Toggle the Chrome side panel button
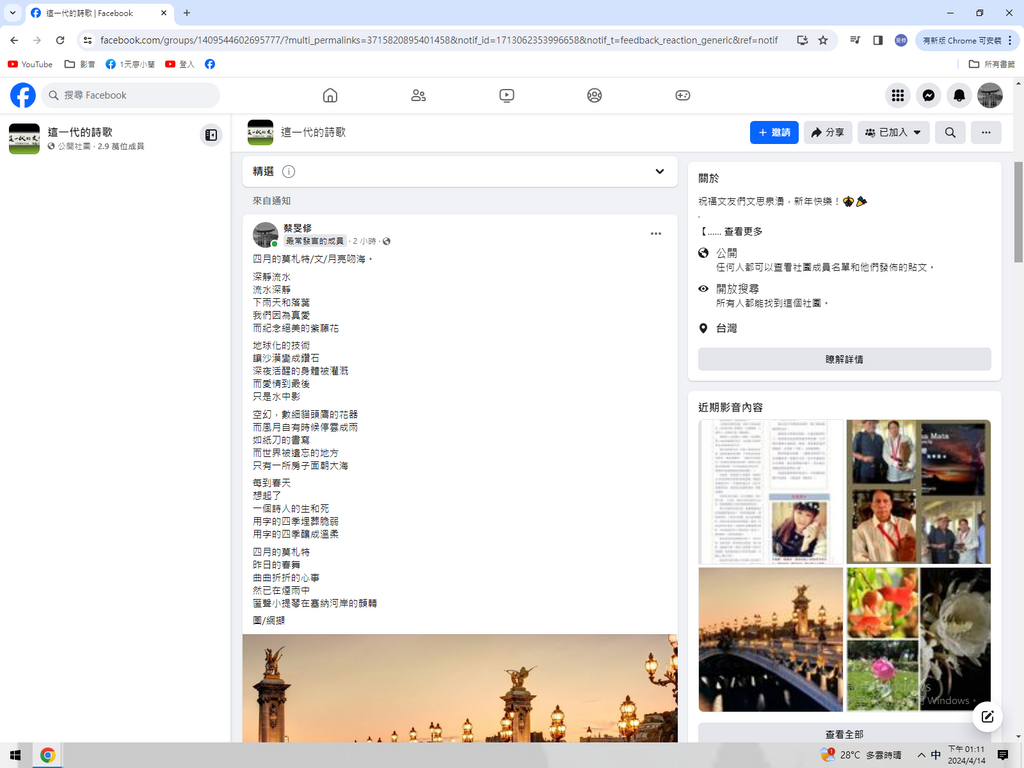Image resolution: width=1024 pixels, height=768 pixels. (877, 40)
